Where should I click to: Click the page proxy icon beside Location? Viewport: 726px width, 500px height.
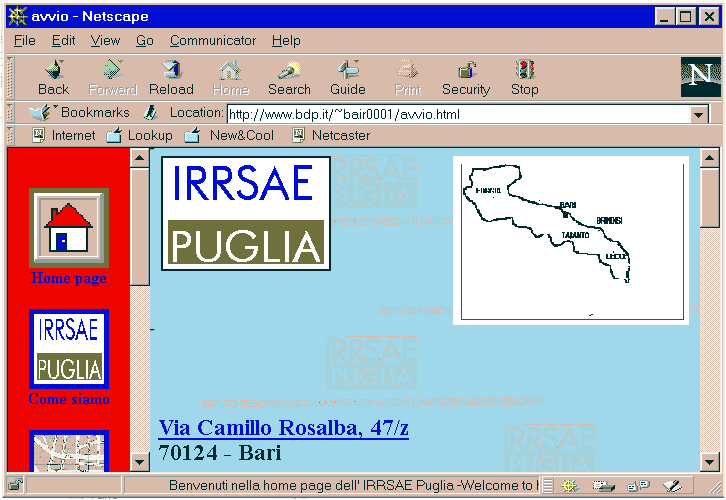coord(150,113)
